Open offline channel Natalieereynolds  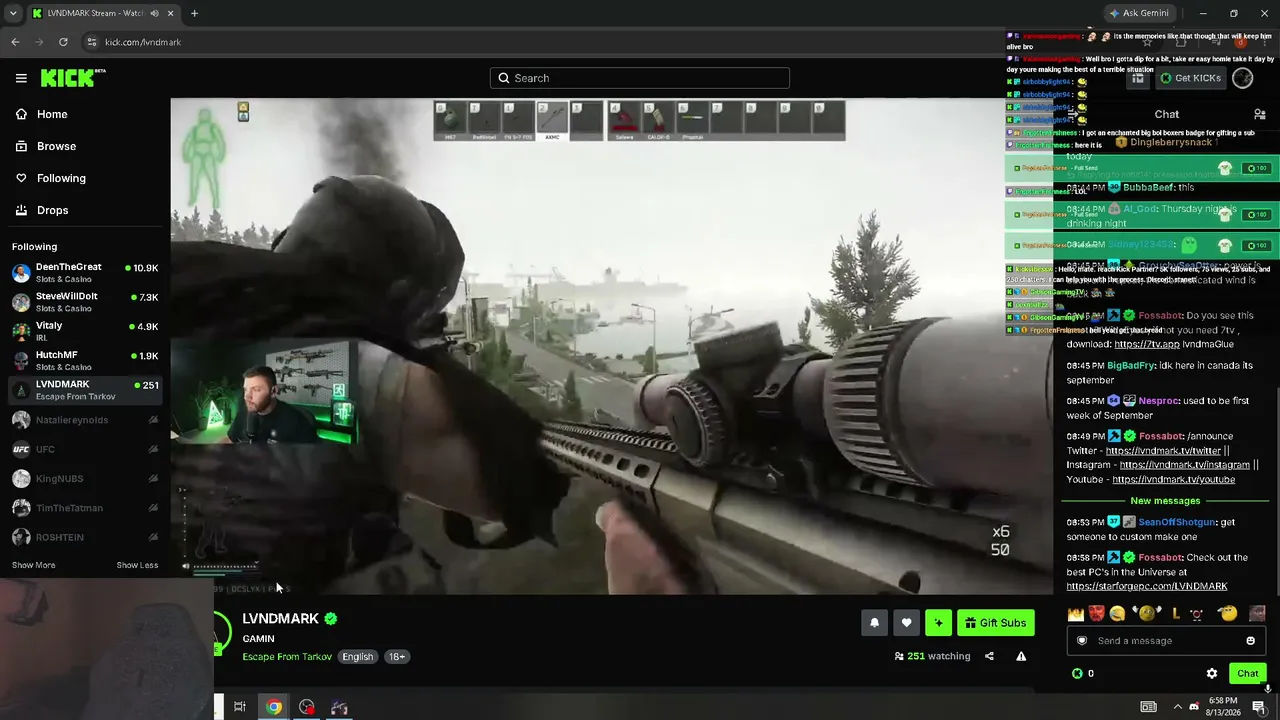pyautogui.click(x=85, y=420)
